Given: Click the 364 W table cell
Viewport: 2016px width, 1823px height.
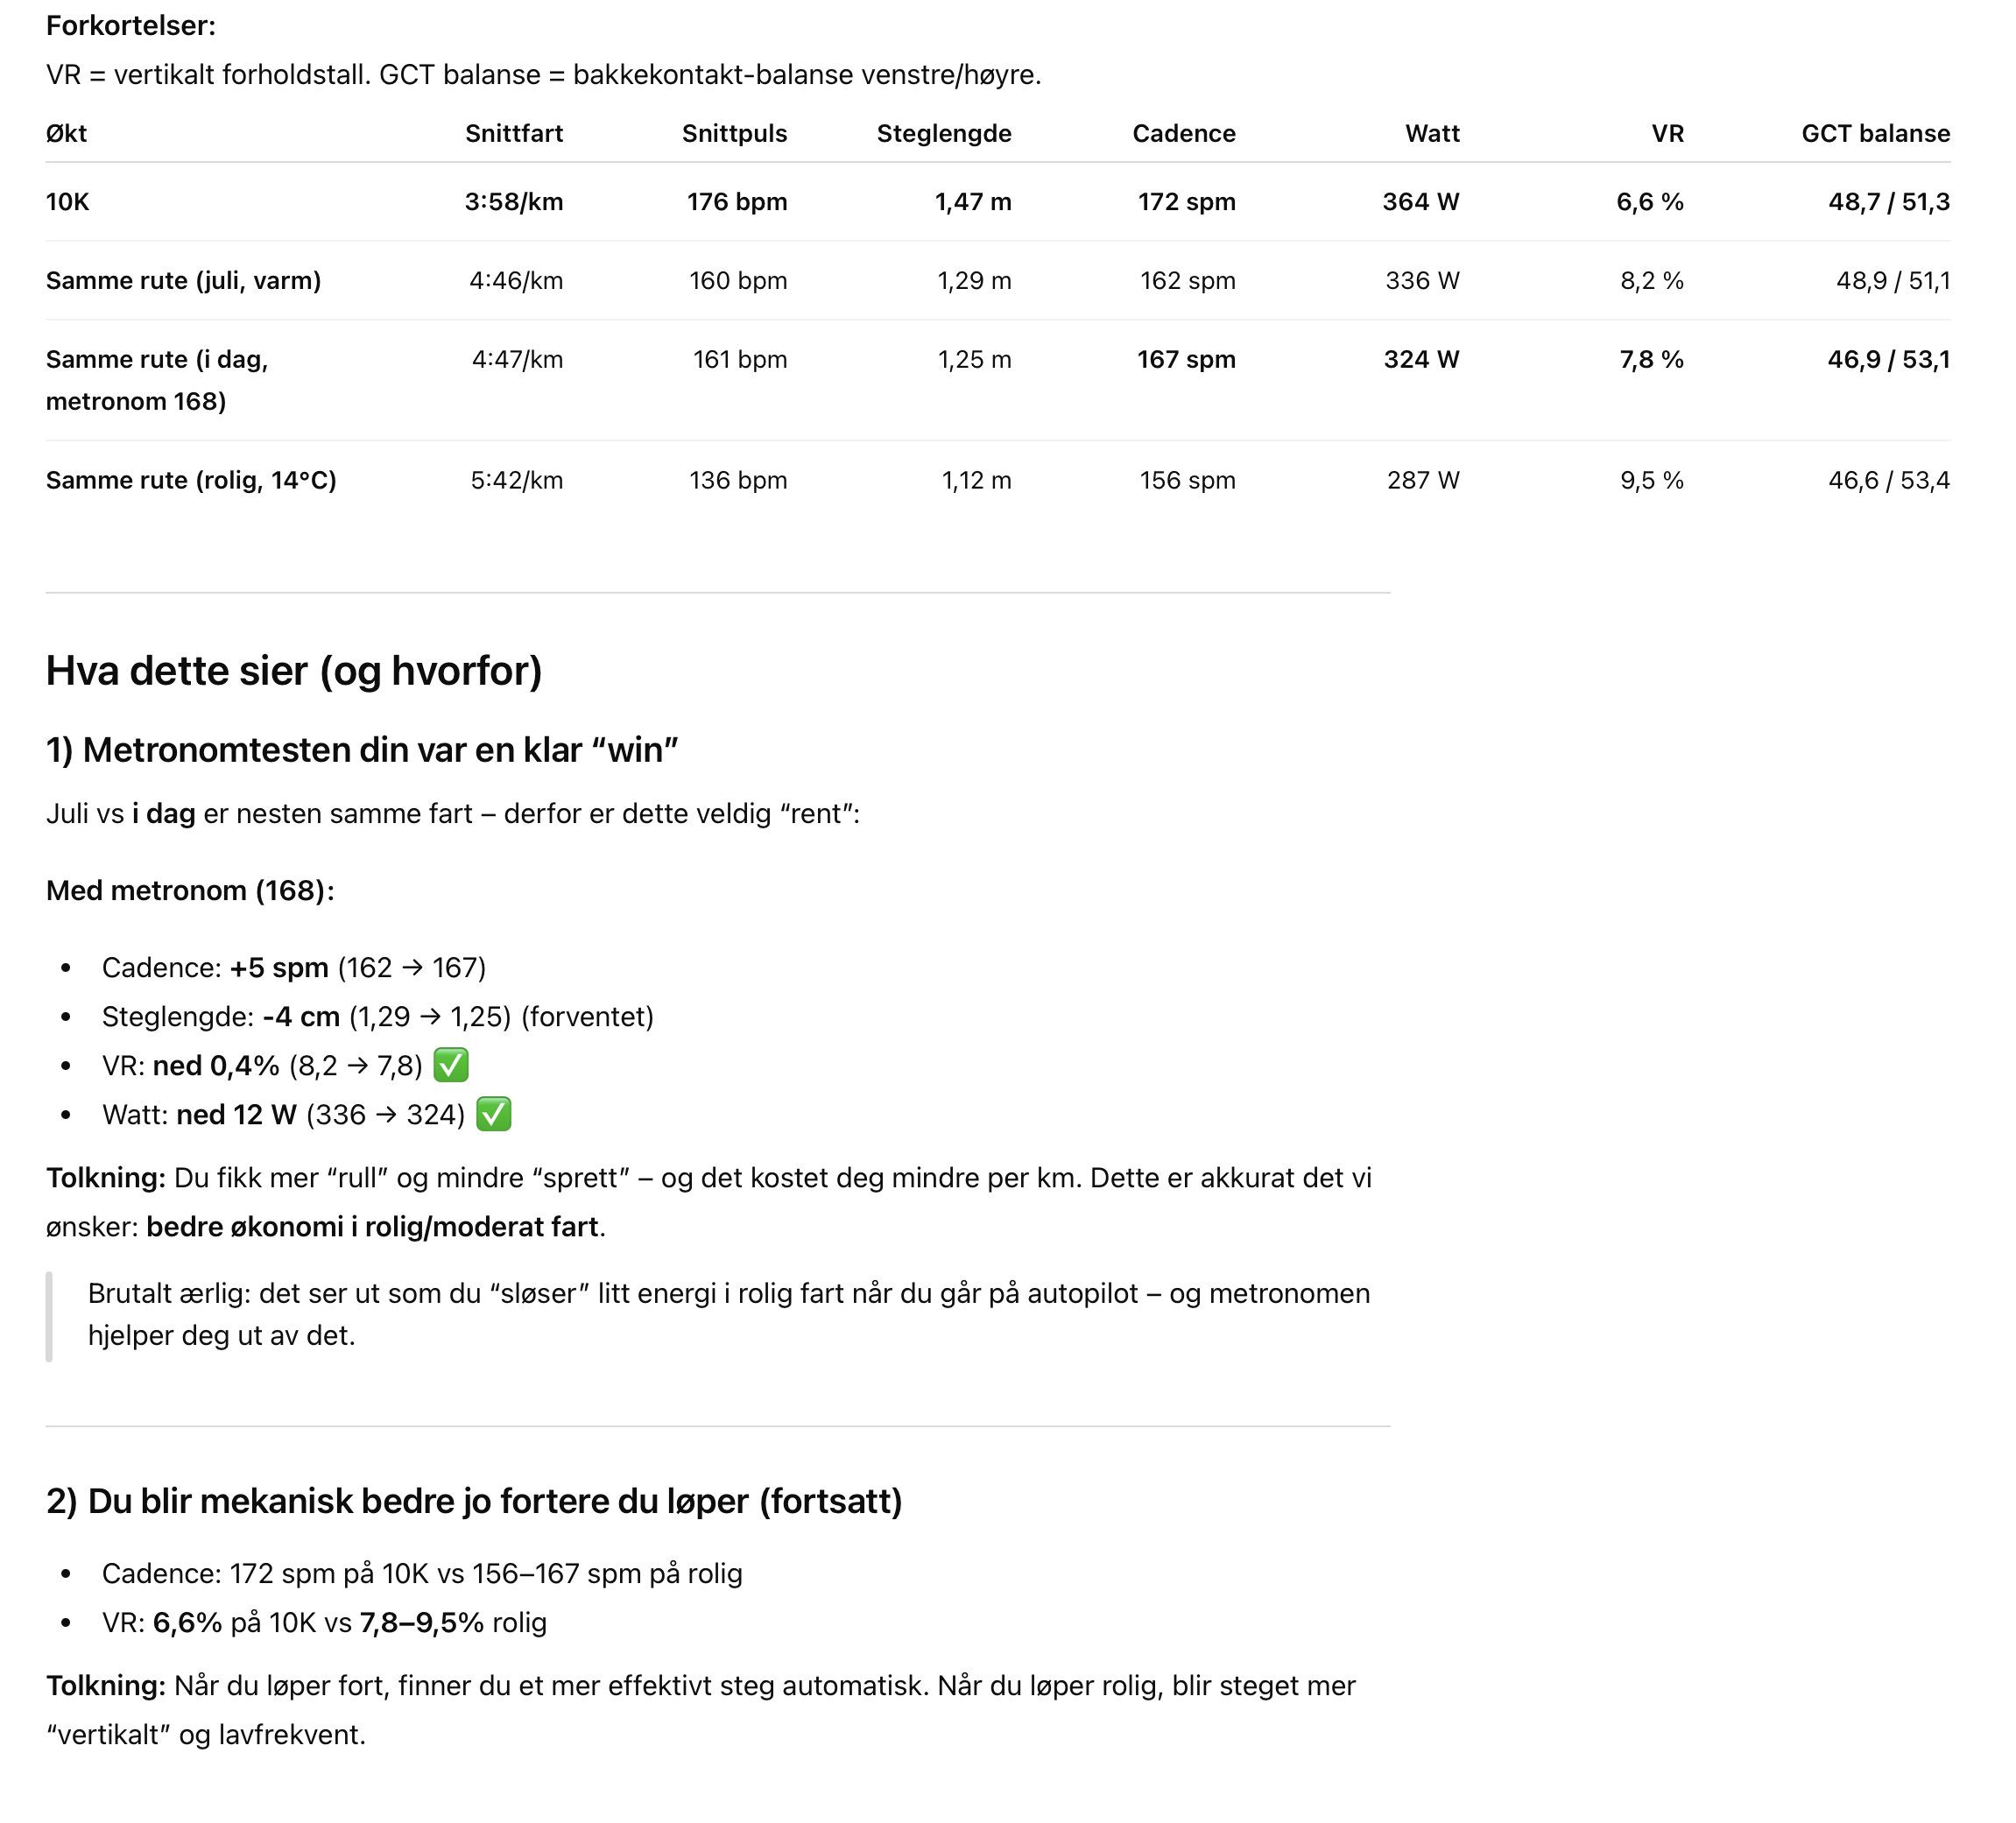Looking at the screenshot, I should (x=1420, y=202).
